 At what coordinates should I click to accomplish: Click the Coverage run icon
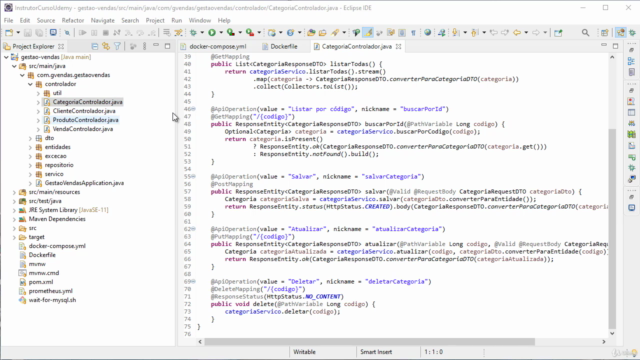231,33
